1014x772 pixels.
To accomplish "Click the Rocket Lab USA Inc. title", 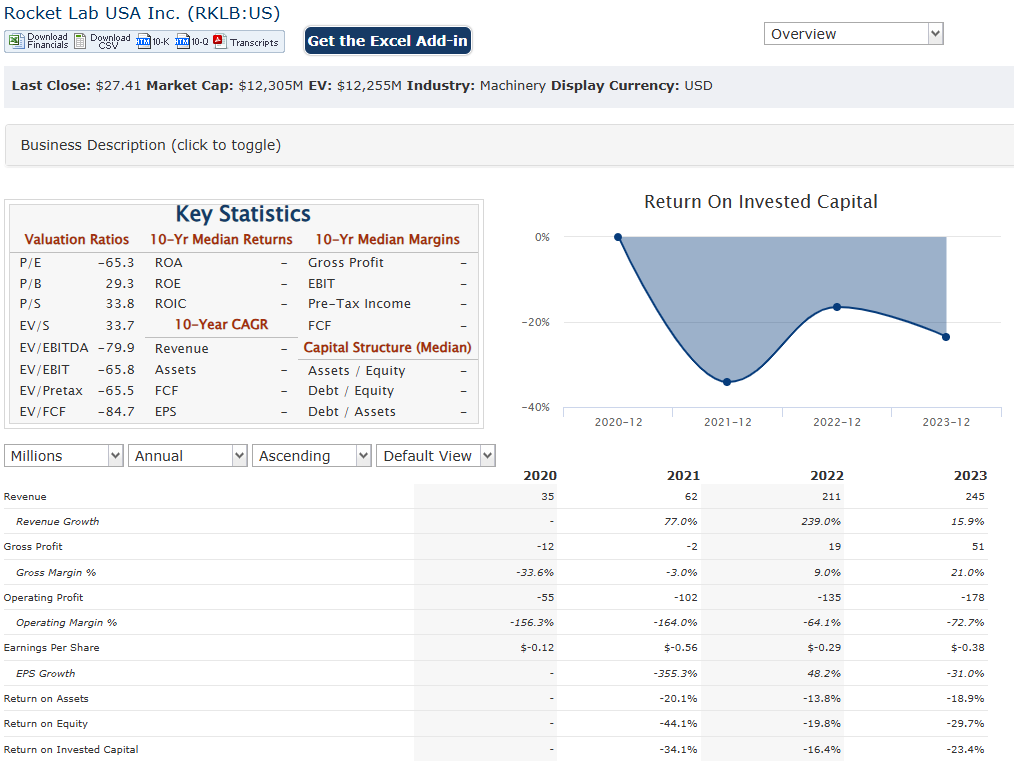I will tap(142, 13).
